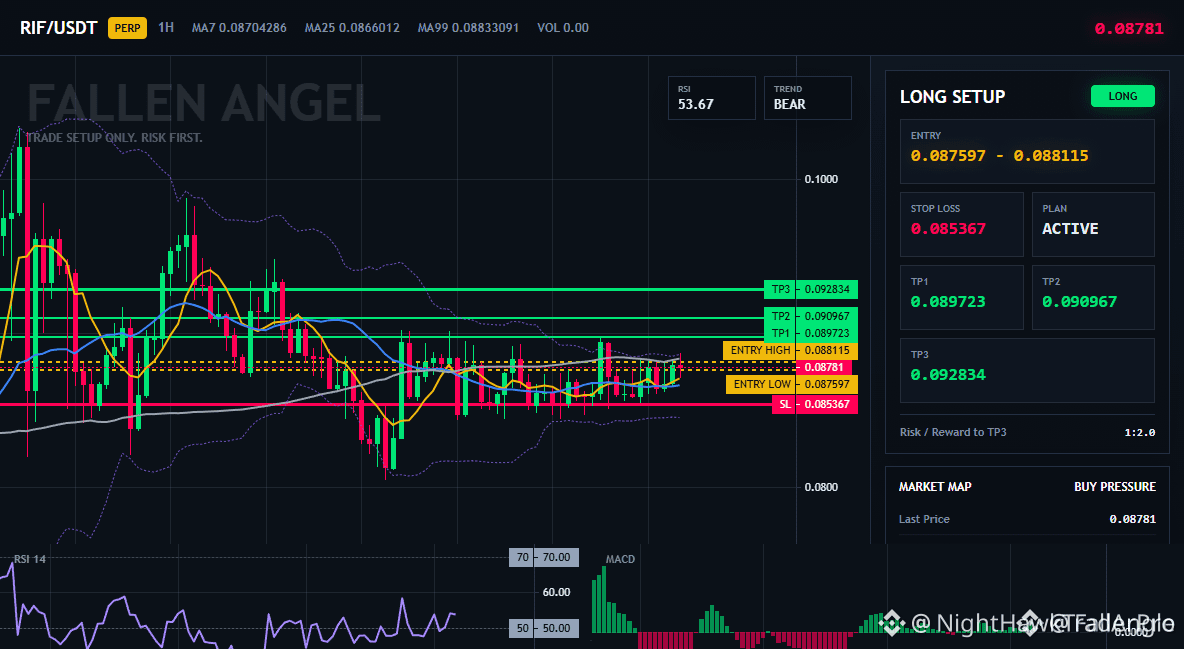Click the 60.00 RSI axis value
The image size is (1184, 649).
(x=557, y=592)
